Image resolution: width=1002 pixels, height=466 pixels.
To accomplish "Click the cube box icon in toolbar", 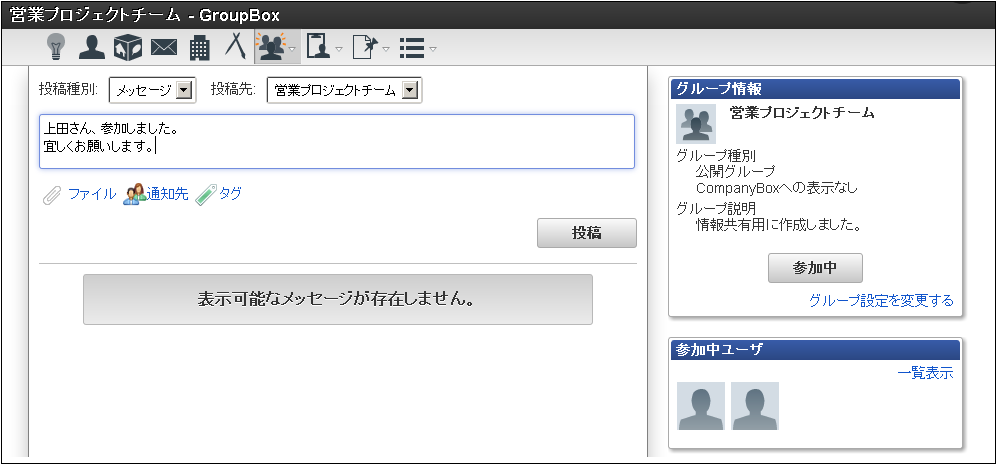I will point(127,47).
